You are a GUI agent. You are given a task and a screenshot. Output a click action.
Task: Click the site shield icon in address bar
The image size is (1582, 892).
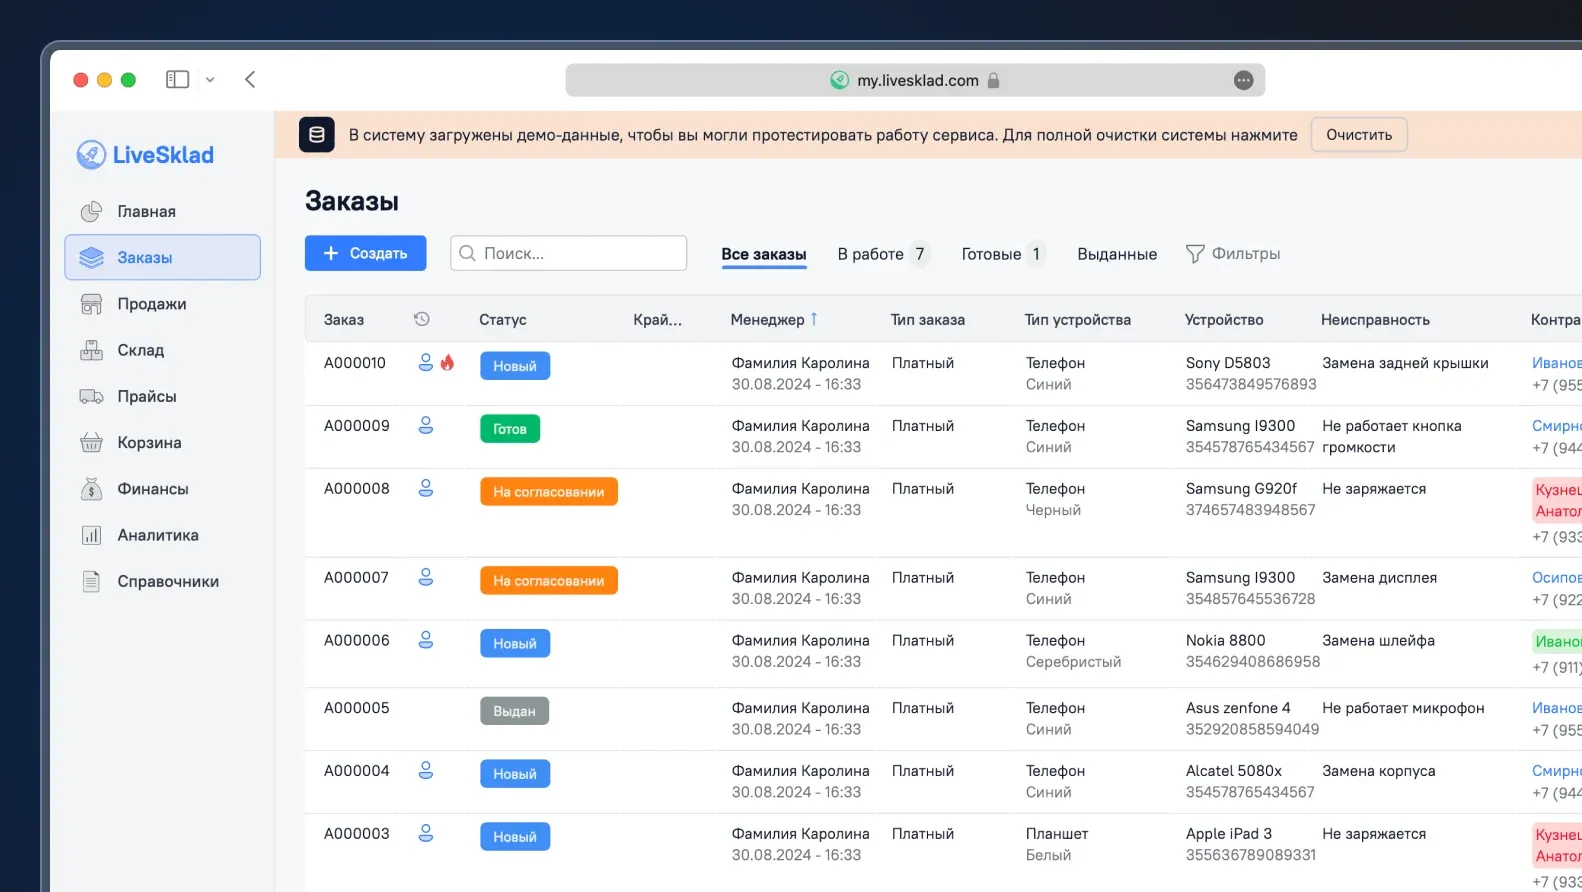pyautogui.click(x=840, y=80)
